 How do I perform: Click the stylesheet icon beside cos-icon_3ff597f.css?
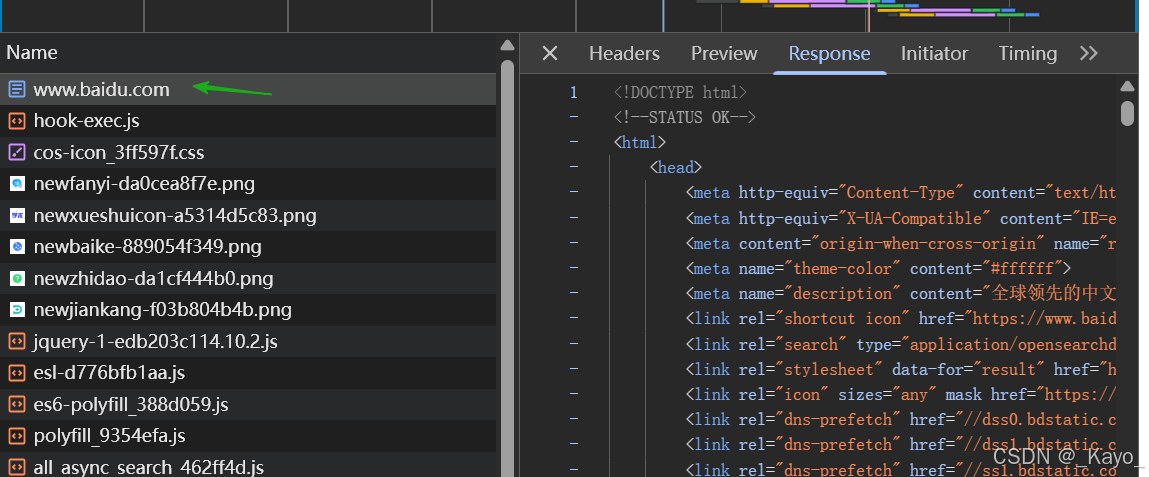pos(16,152)
